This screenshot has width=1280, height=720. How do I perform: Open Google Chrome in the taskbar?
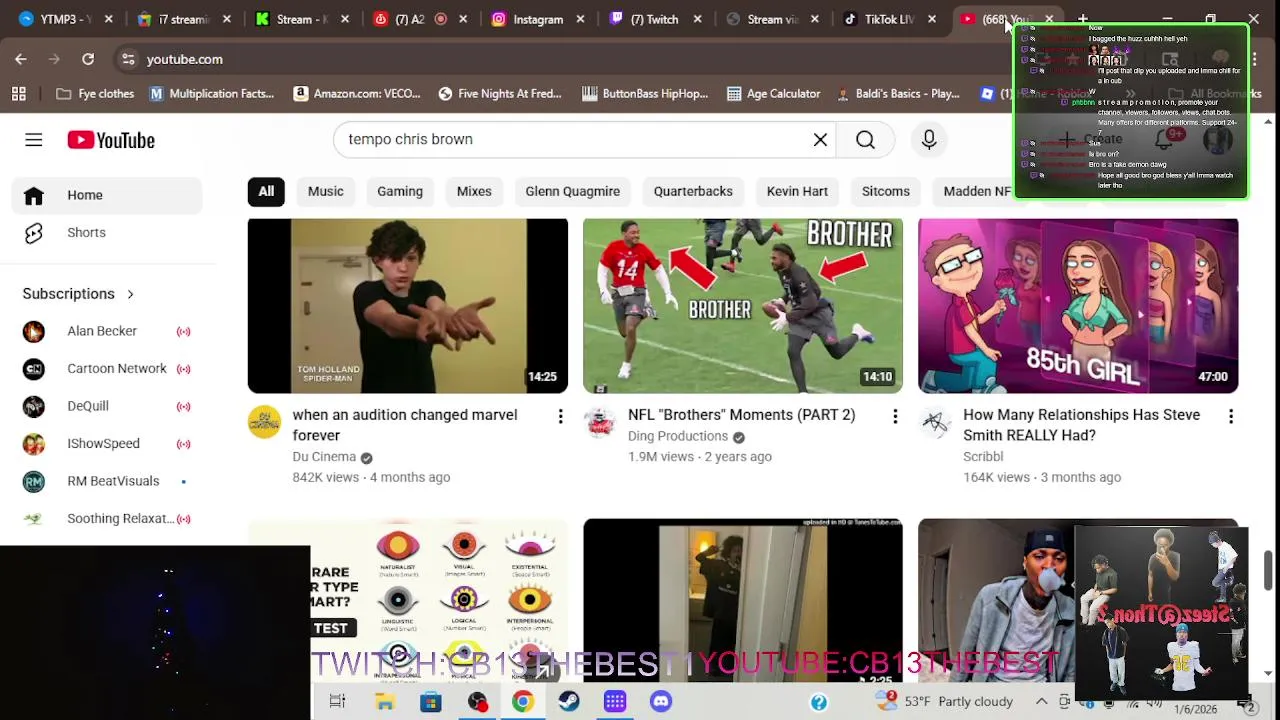[522, 702]
